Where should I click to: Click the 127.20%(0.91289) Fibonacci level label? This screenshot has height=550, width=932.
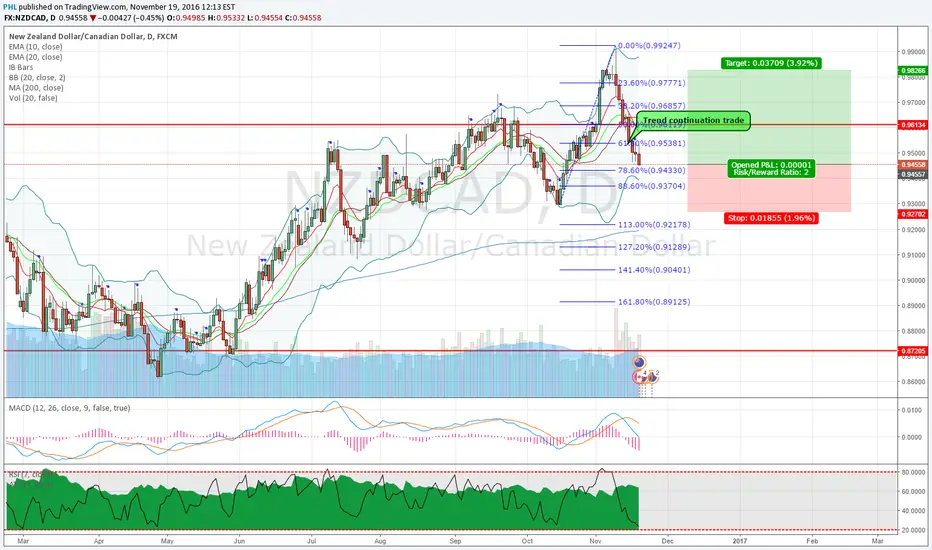pos(654,247)
